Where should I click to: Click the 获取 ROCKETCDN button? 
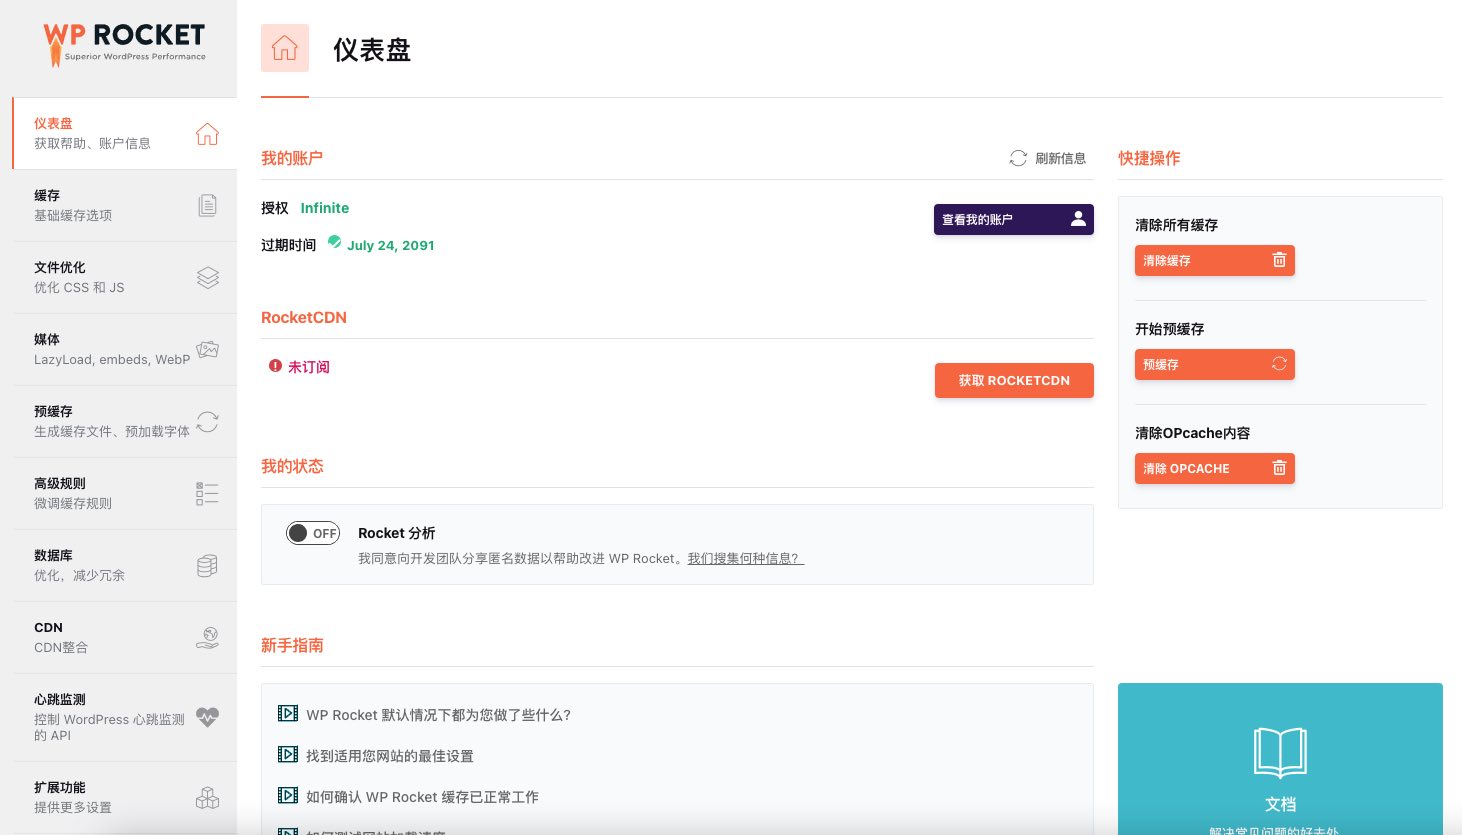point(1014,380)
